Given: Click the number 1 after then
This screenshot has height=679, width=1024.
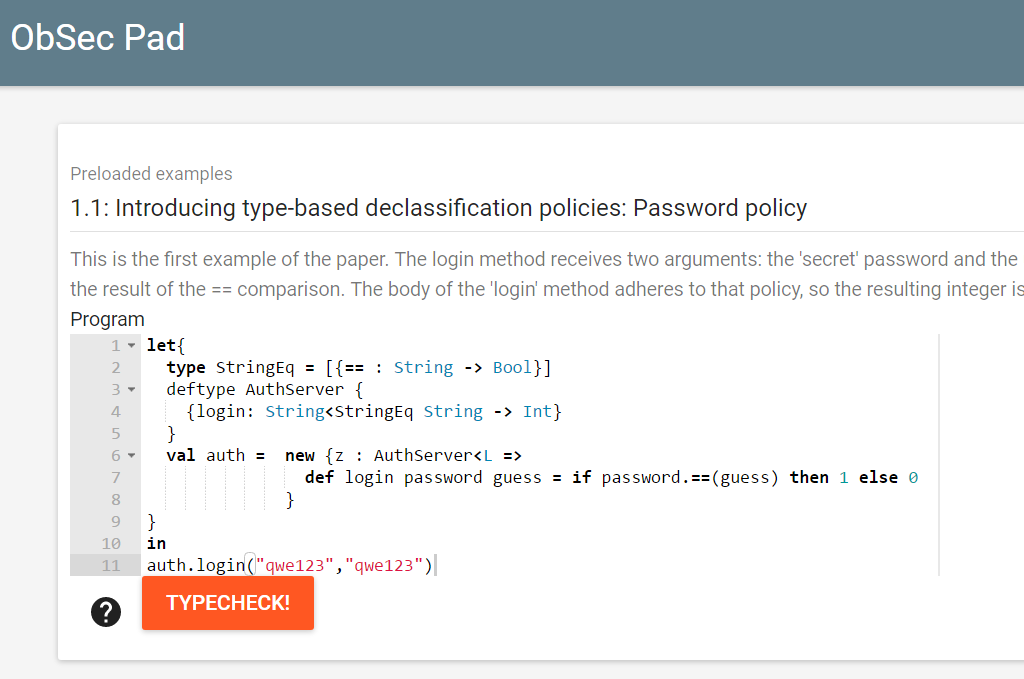Looking at the screenshot, I should tap(844, 478).
